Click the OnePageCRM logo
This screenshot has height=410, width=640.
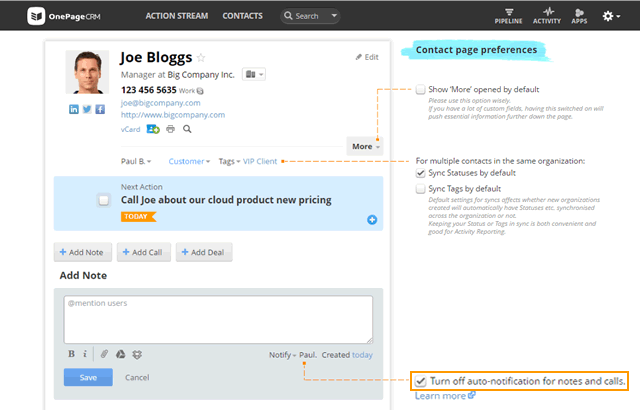tap(64, 16)
